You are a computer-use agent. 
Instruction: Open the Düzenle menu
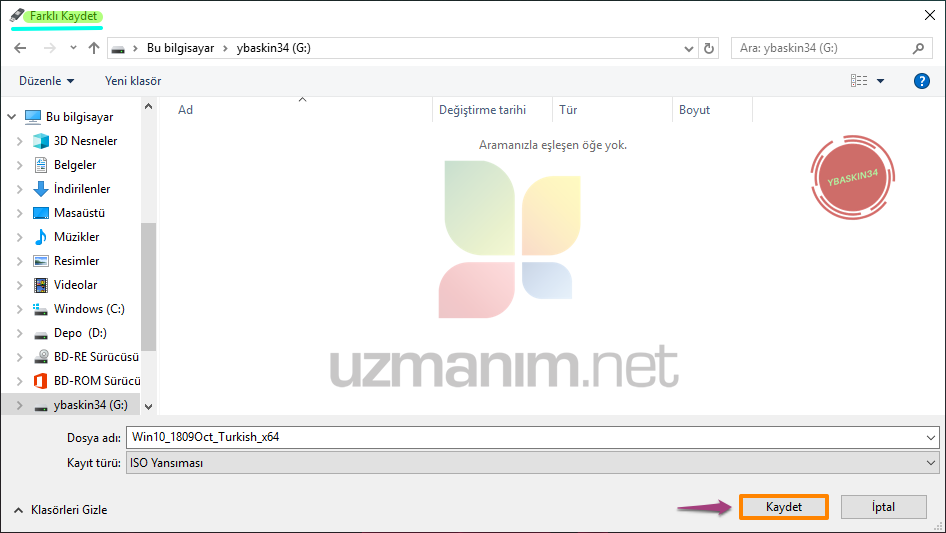click(46, 81)
